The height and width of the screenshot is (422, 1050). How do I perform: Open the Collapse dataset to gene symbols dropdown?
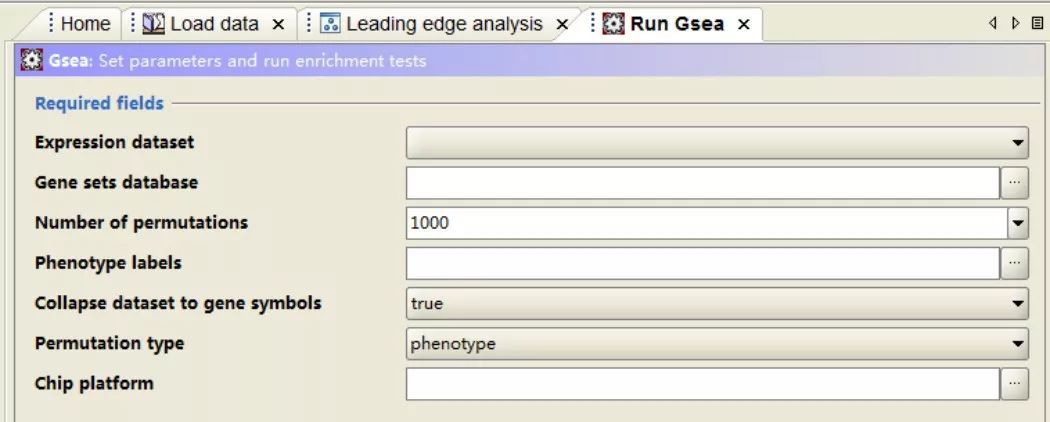717,303
